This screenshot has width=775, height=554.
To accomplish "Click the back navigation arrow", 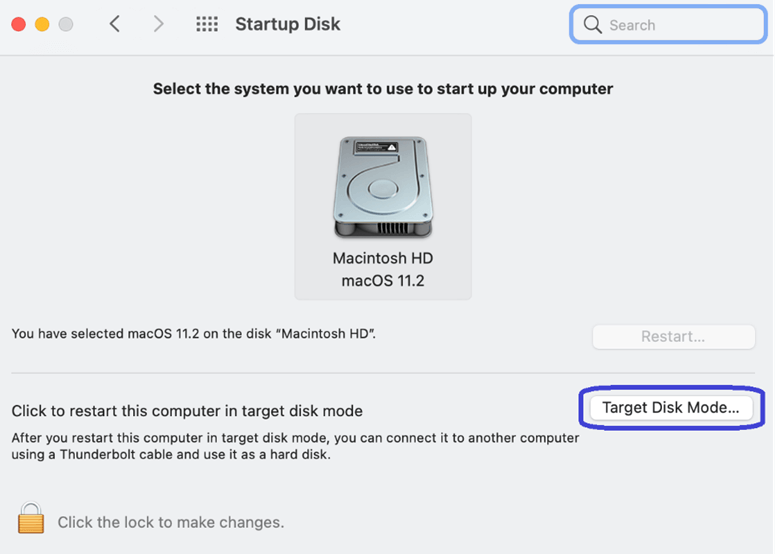I will pyautogui.click(x=115, y=24).
